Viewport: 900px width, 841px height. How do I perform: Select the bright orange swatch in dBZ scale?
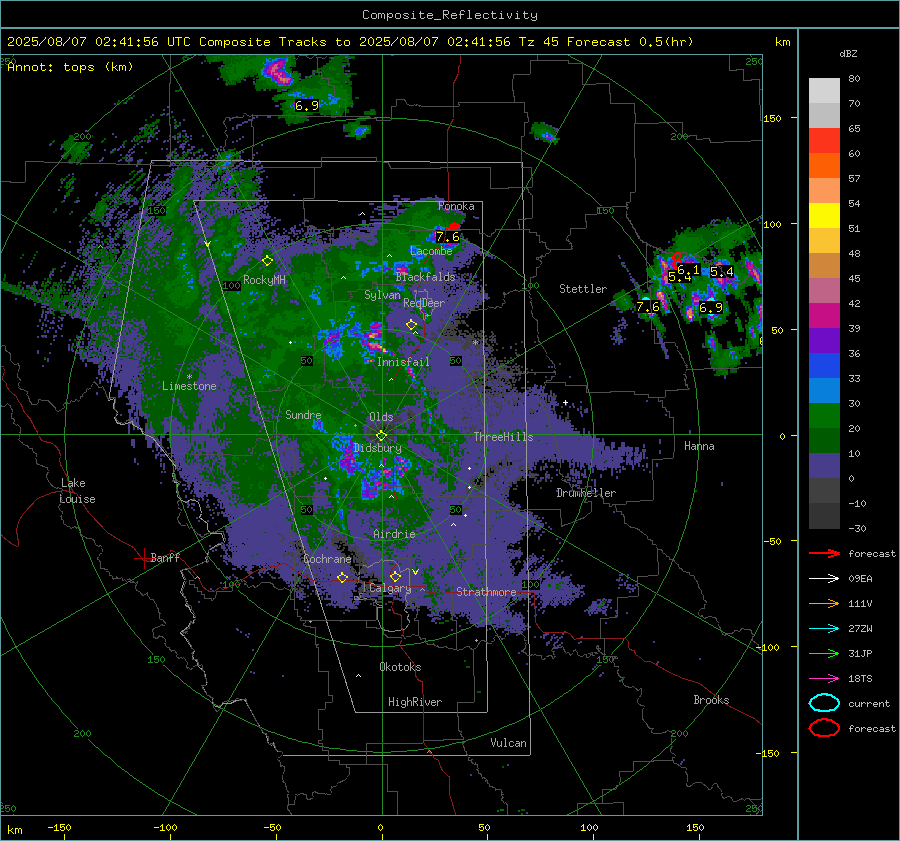(824, 165)
